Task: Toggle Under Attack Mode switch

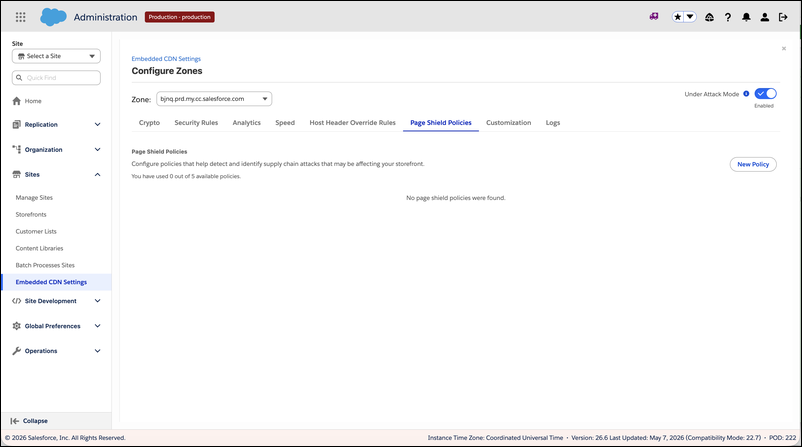Action: pyautogui.click(x=765, y=94)
